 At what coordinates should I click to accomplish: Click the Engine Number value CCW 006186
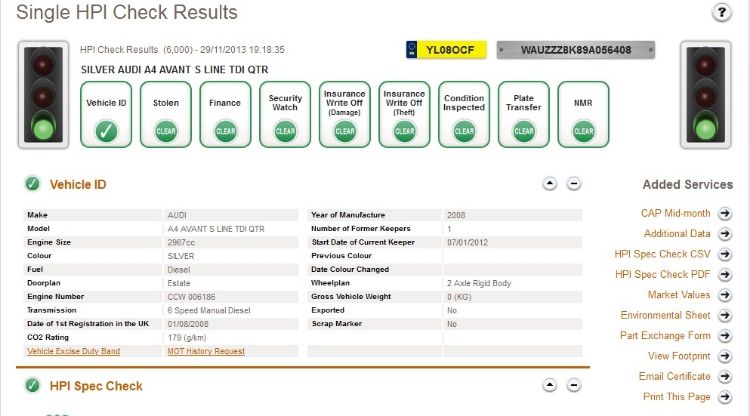pyautogui.click(x=191, y=297)
